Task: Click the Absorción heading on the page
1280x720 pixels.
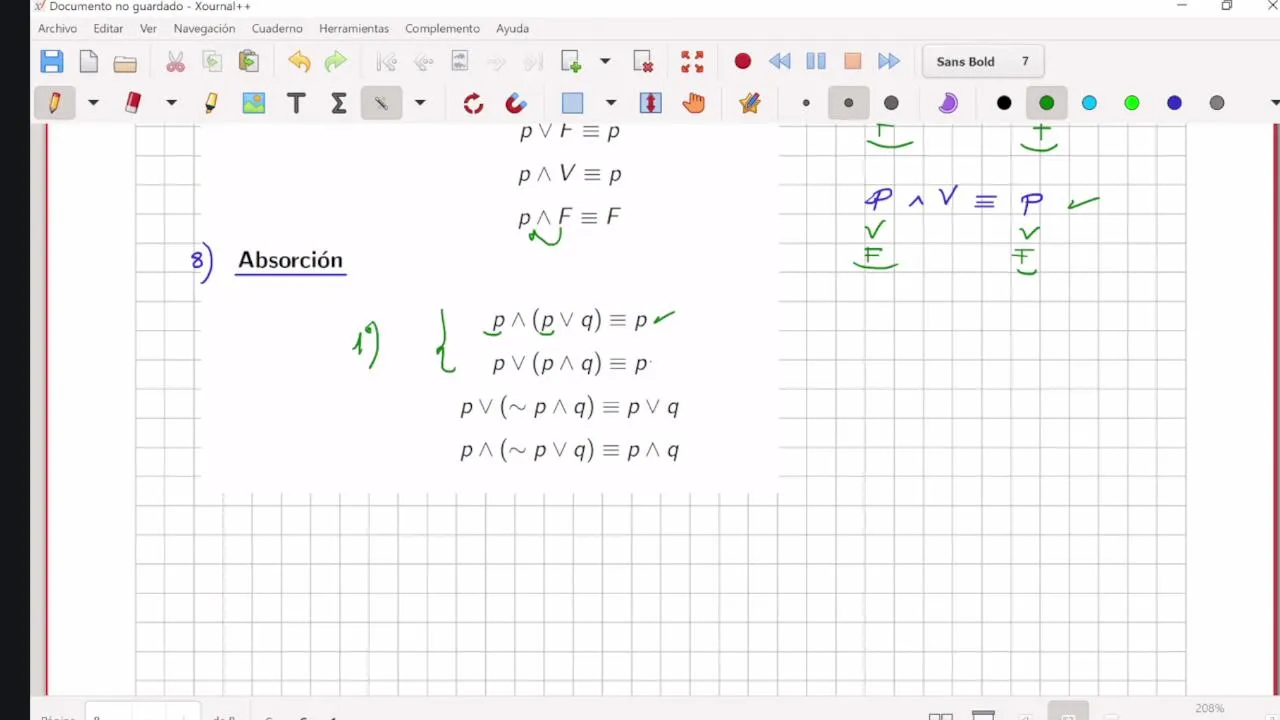Action: (290, 260)
